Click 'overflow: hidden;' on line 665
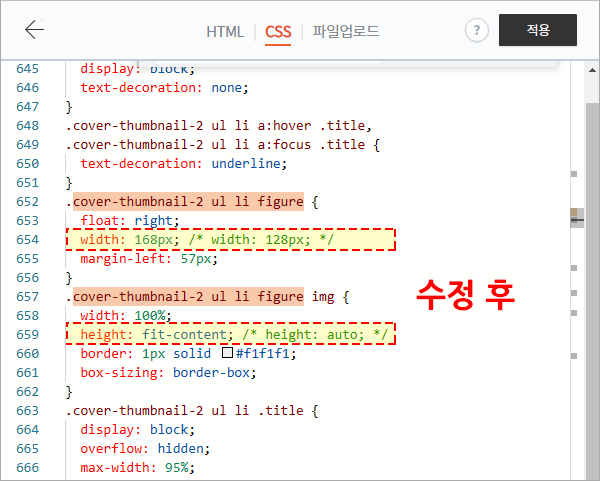600x481 pixels. click(x=145, y=448)
